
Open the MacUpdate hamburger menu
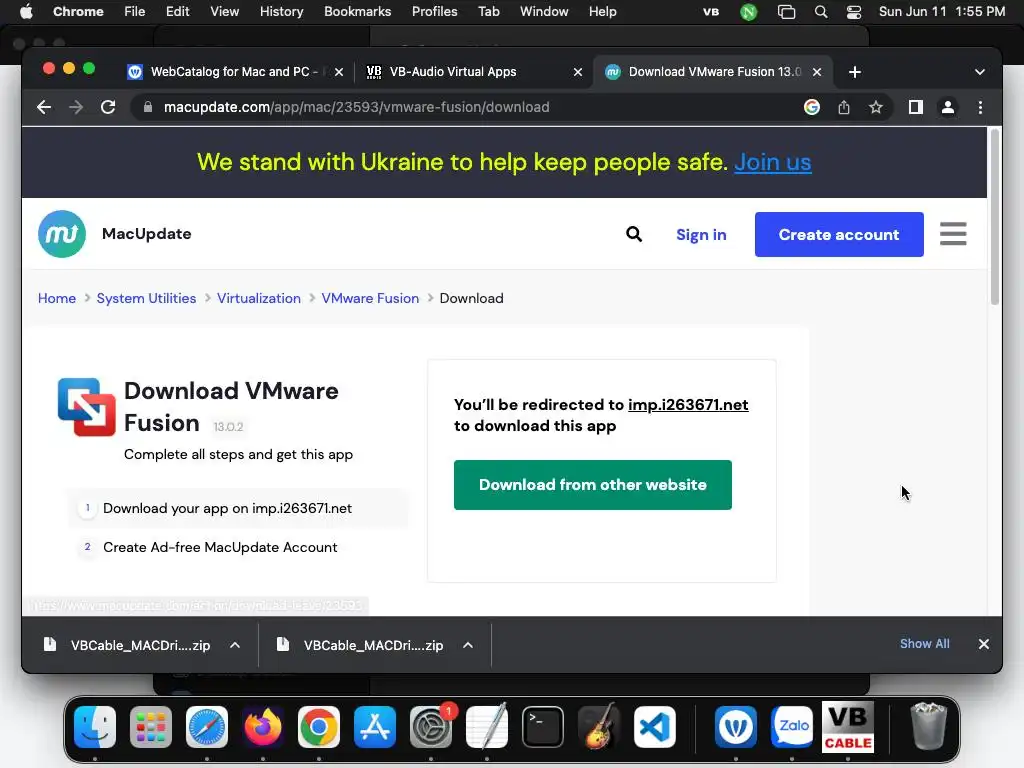click(953, 233)
